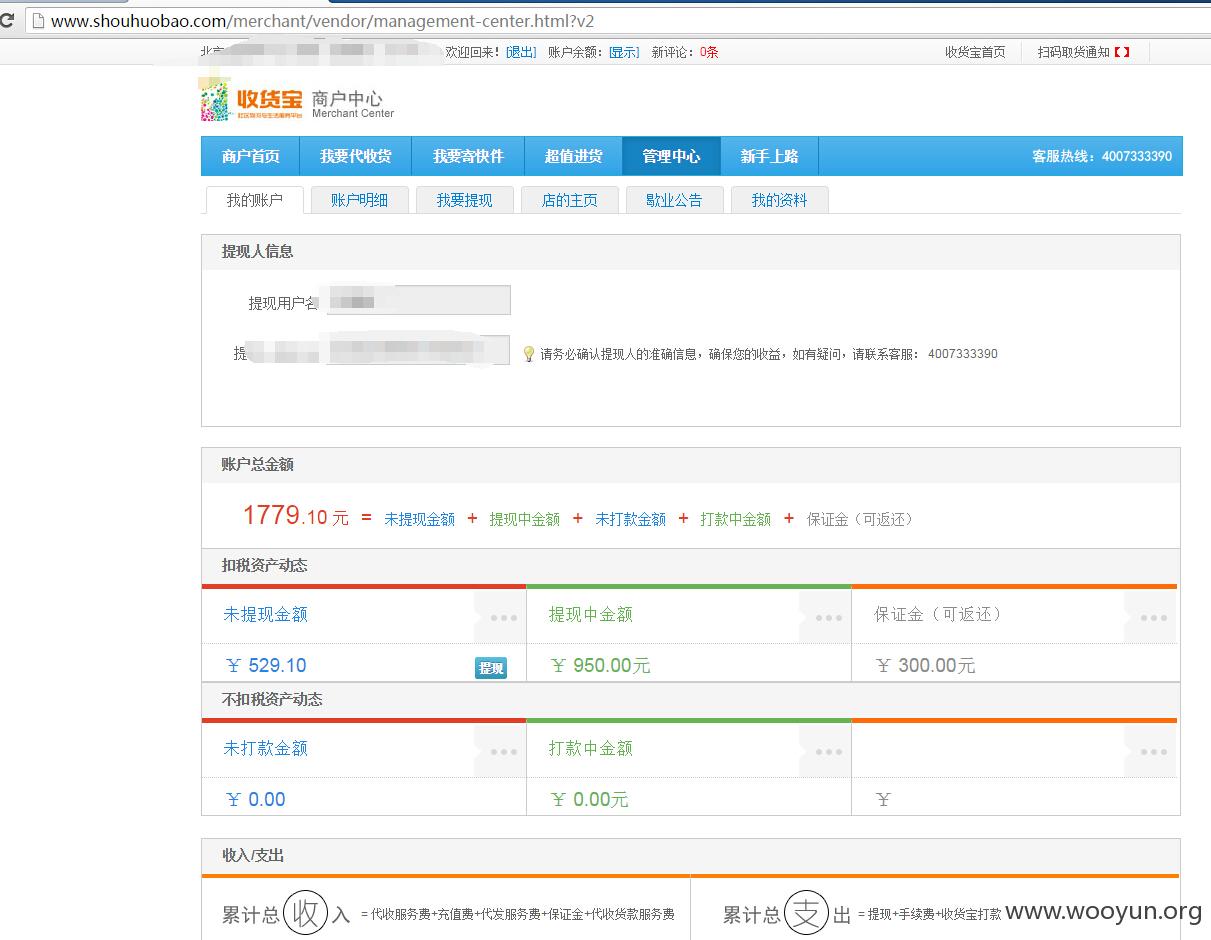Open the 超值进货 nav item

pyautogui.click(x=573, y=156)
